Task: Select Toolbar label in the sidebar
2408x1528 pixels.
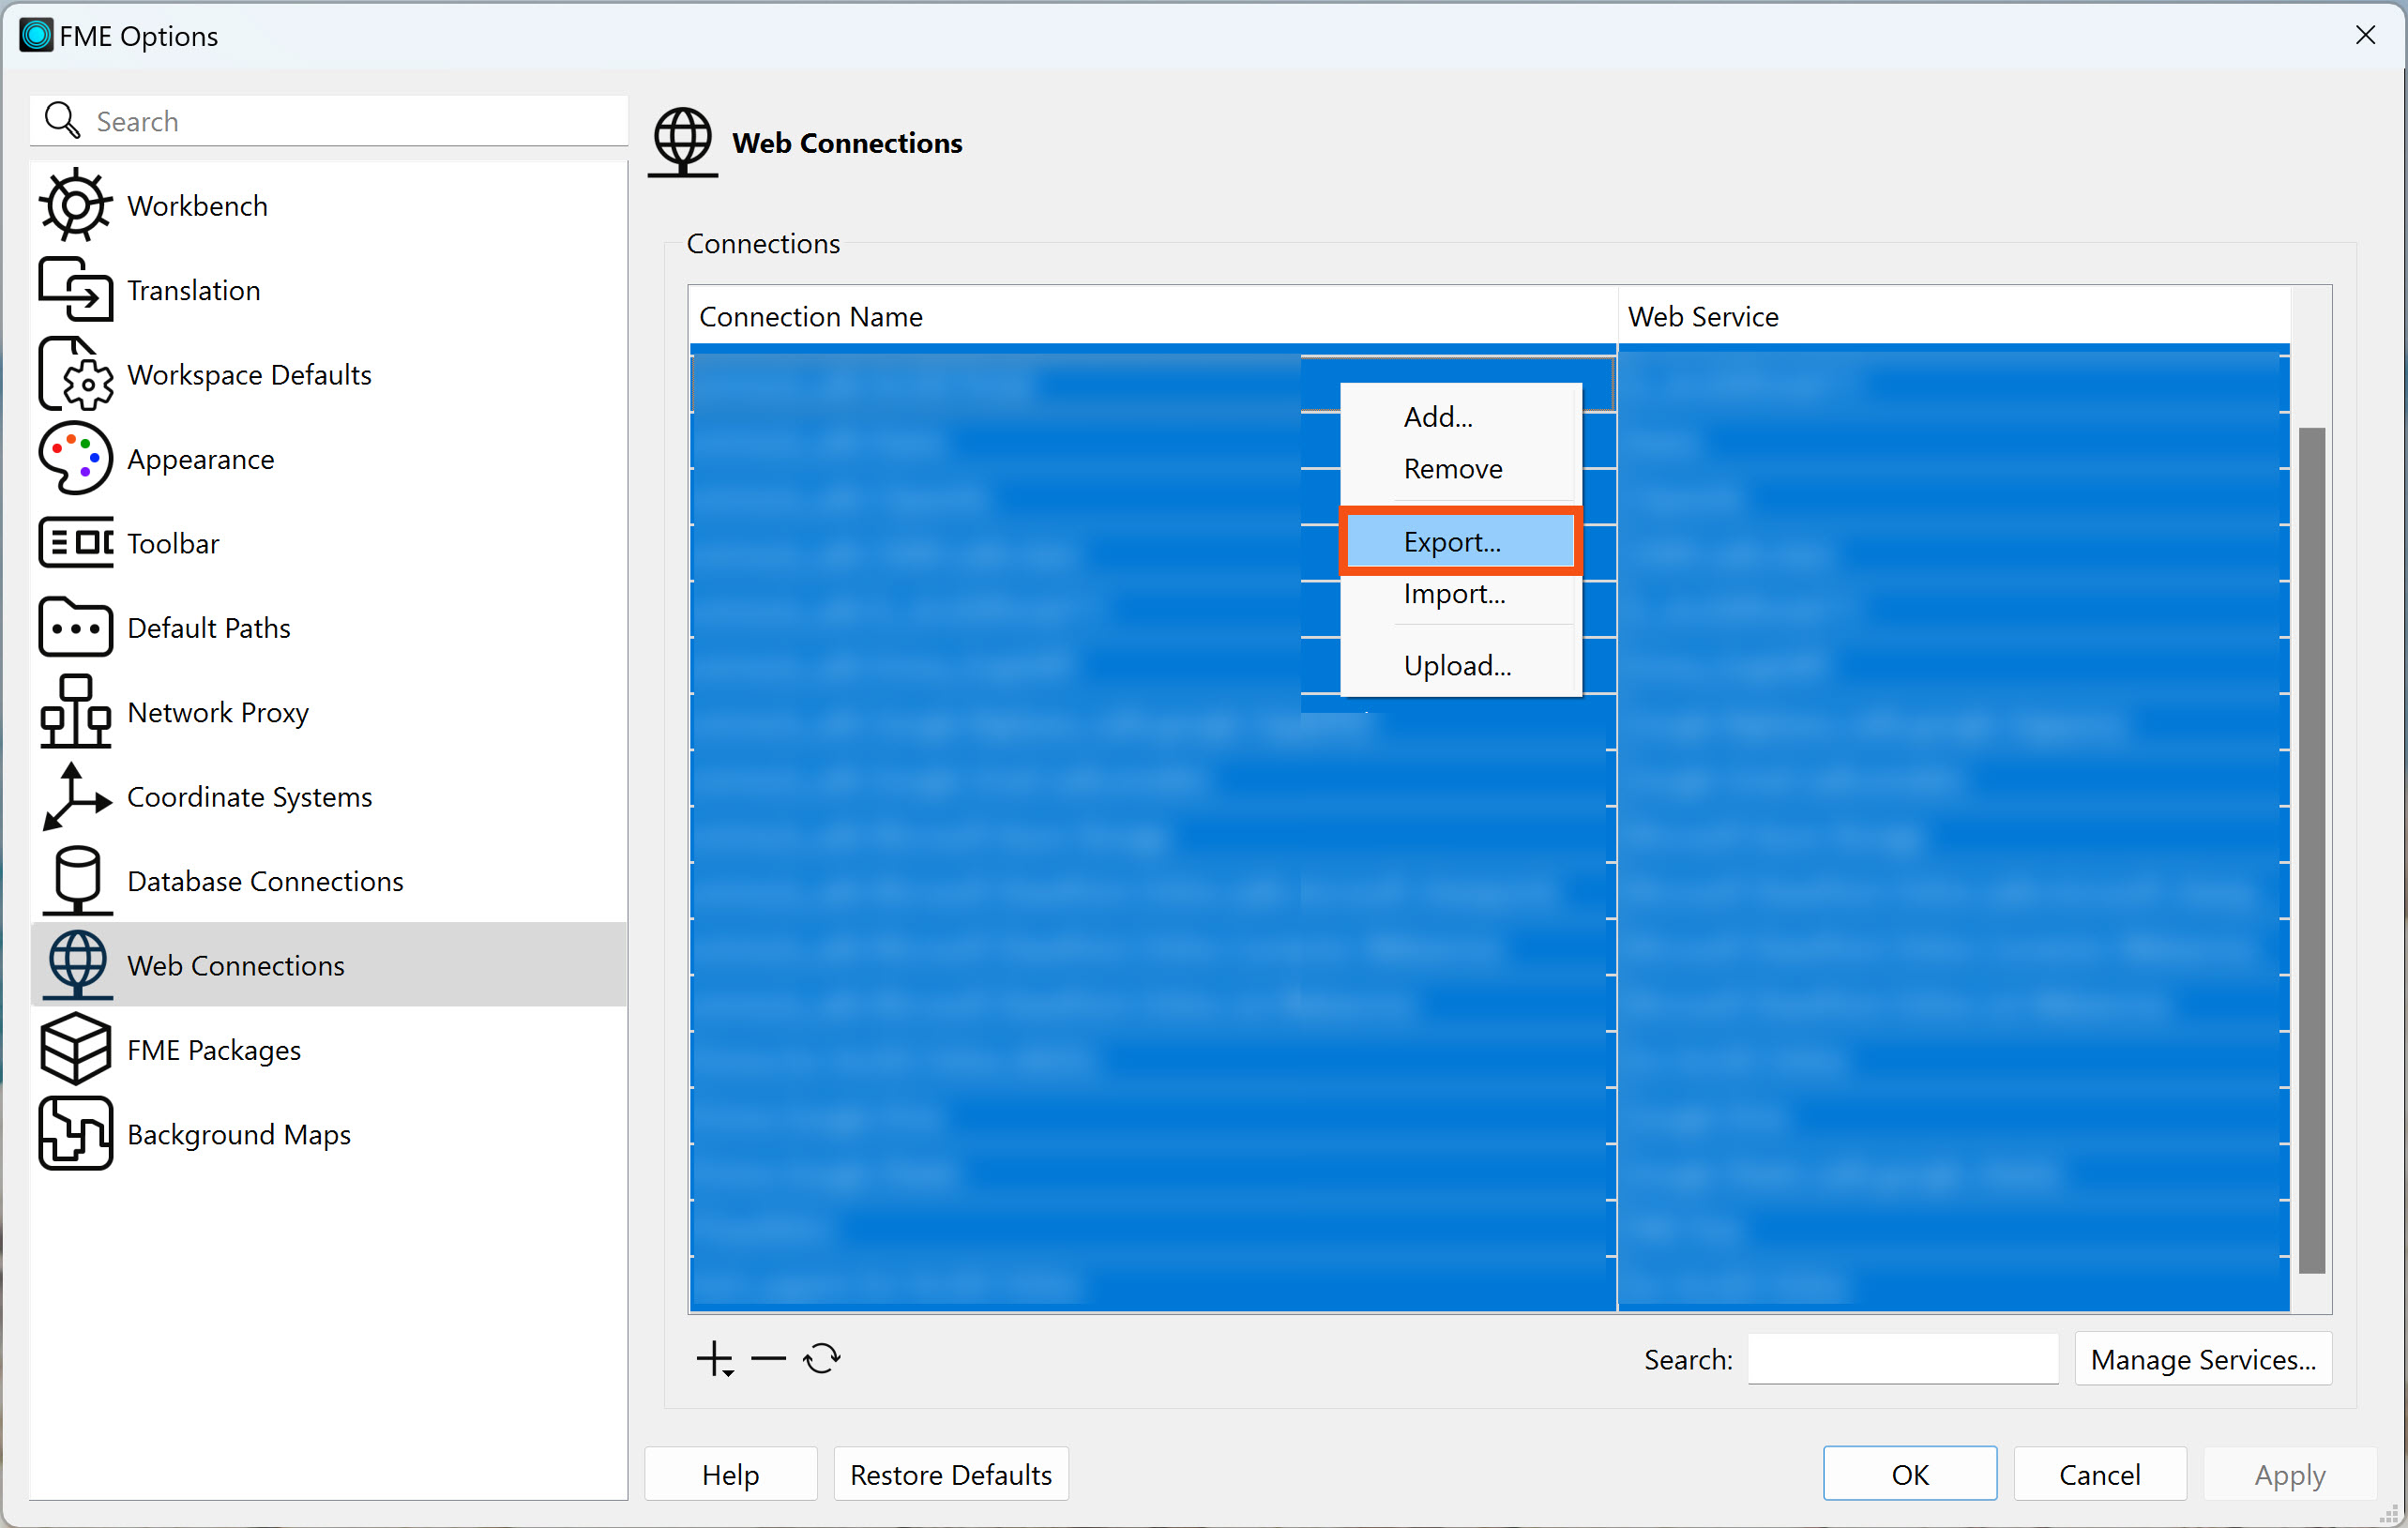Action: [x=174, y=543]
